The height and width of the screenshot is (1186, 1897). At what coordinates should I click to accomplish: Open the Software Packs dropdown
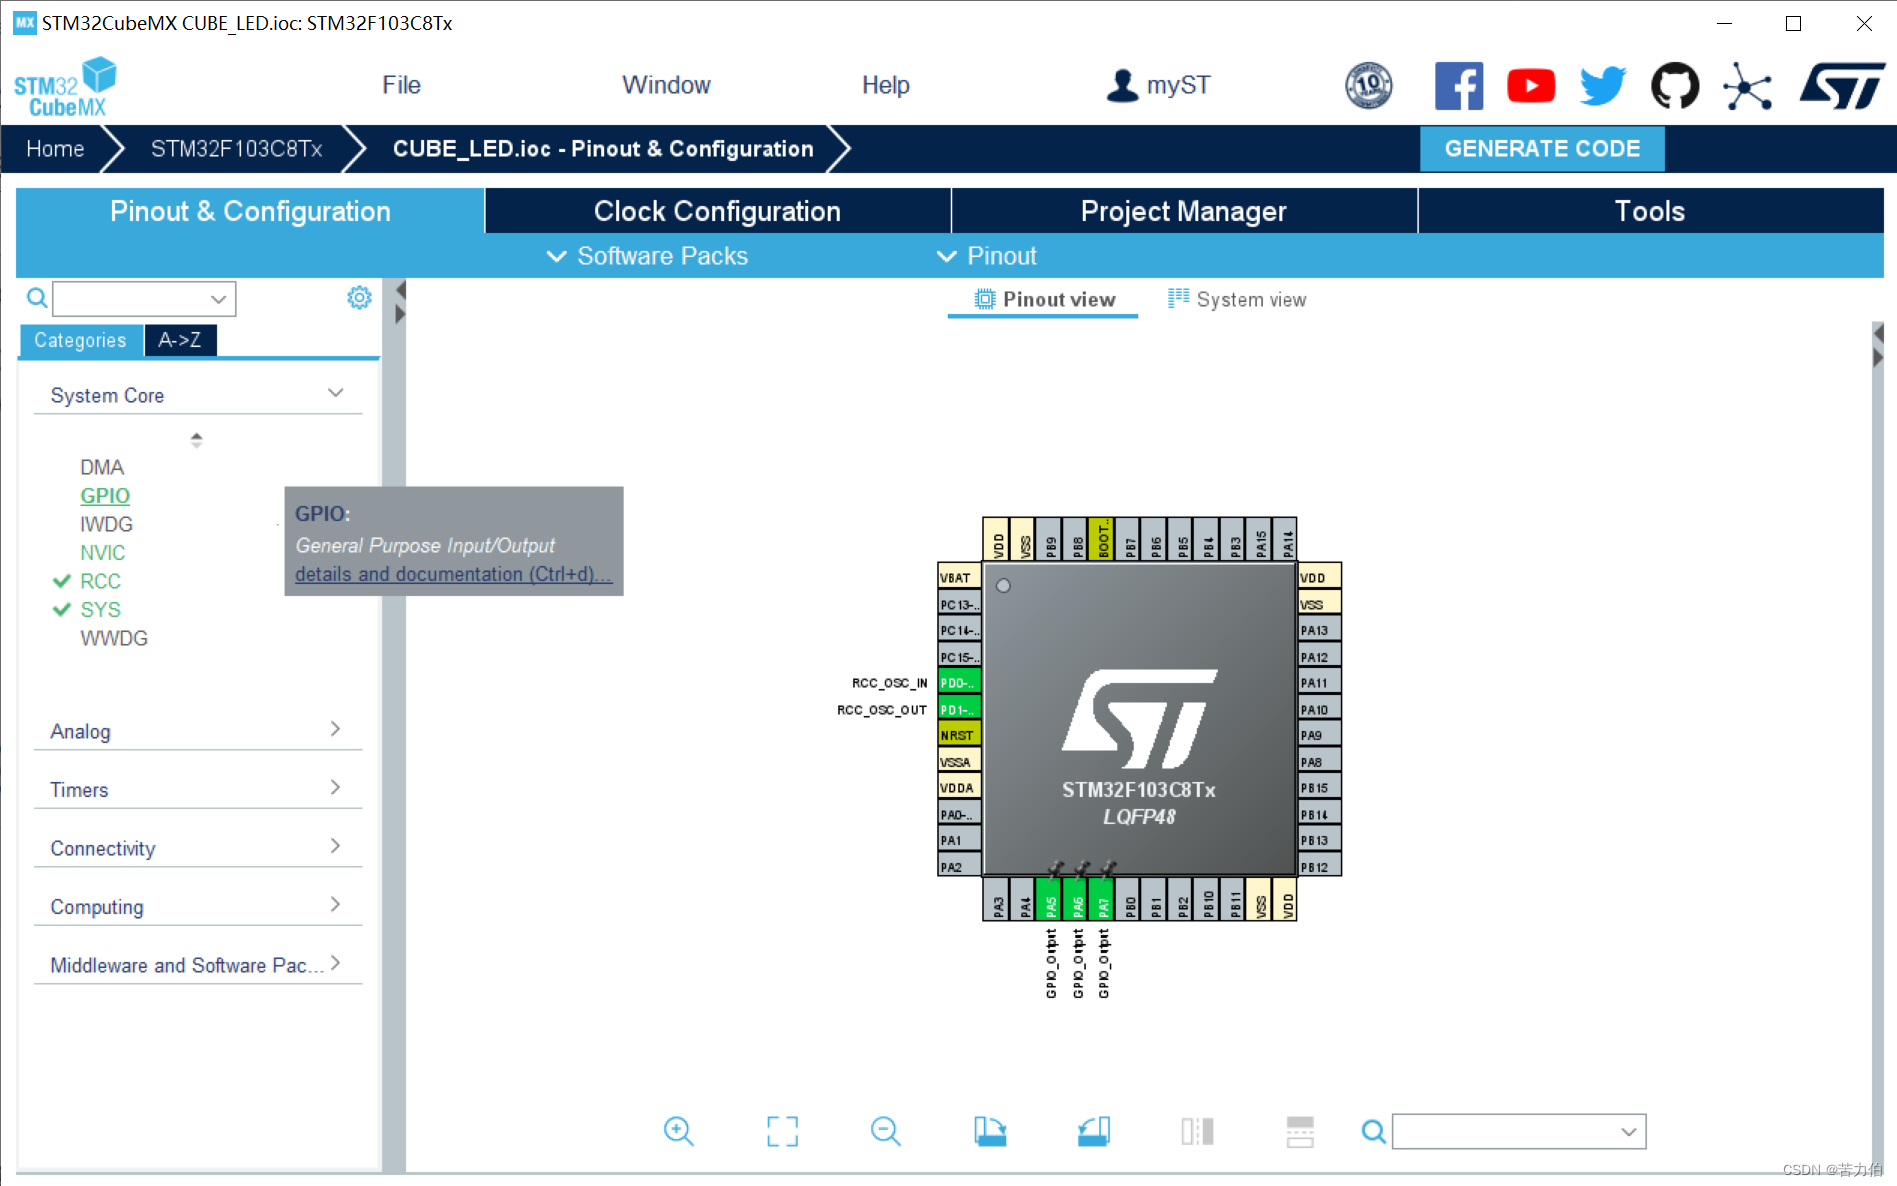[x=647, y=256]
